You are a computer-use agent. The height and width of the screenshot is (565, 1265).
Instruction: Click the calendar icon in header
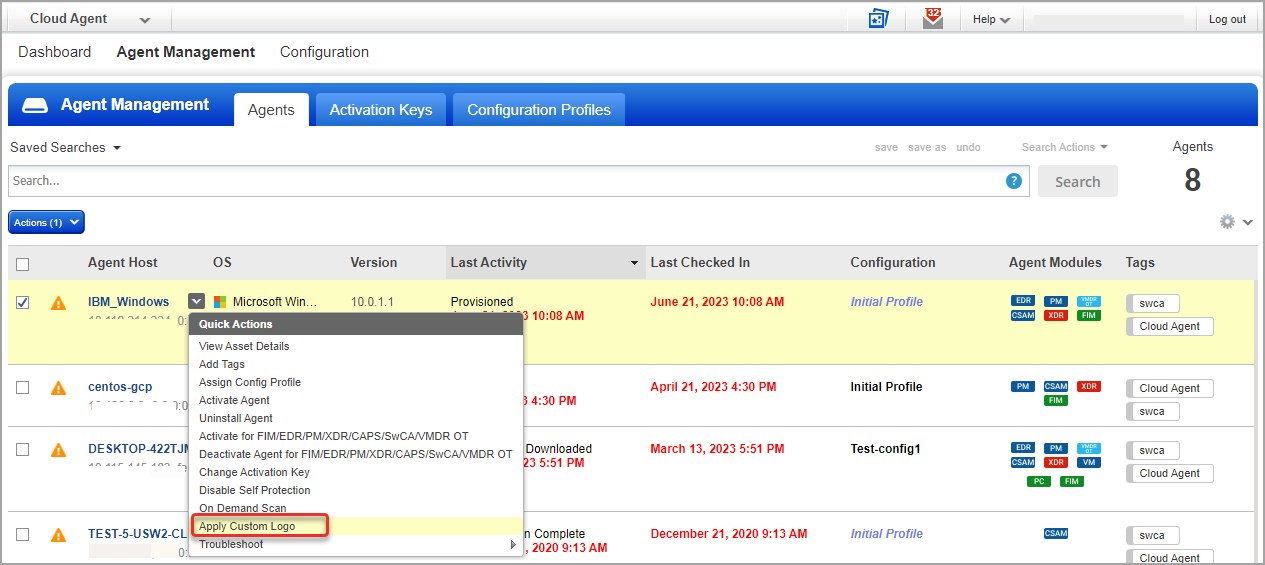pos(878,19)
